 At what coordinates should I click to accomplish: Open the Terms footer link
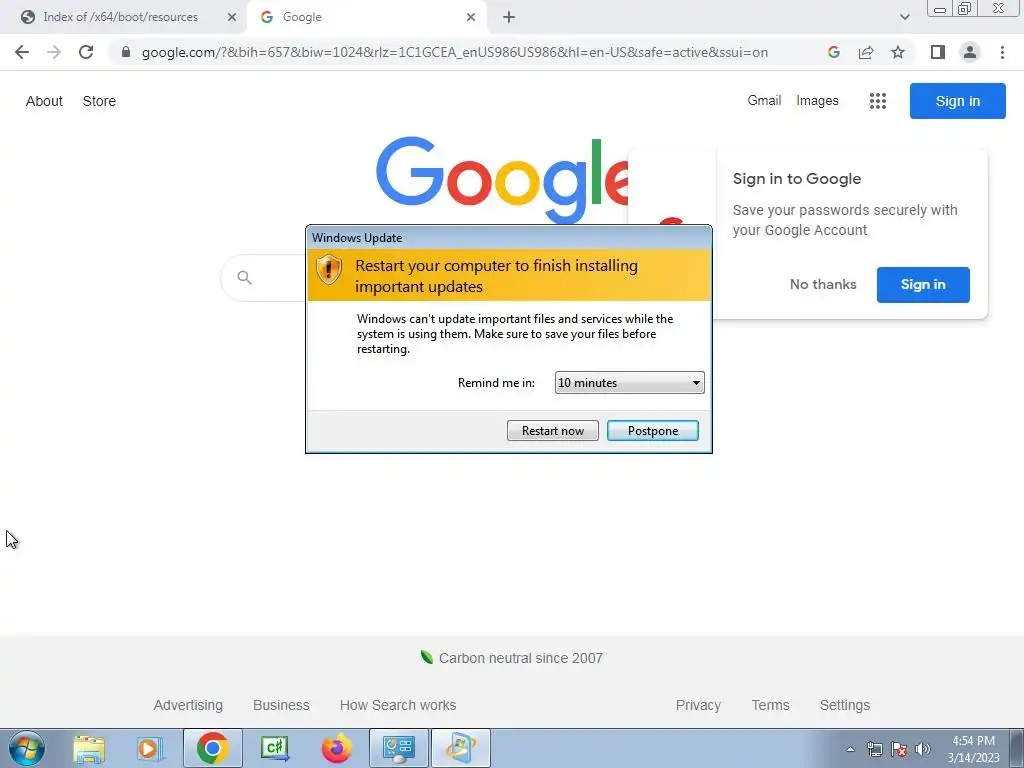[770, 705]
